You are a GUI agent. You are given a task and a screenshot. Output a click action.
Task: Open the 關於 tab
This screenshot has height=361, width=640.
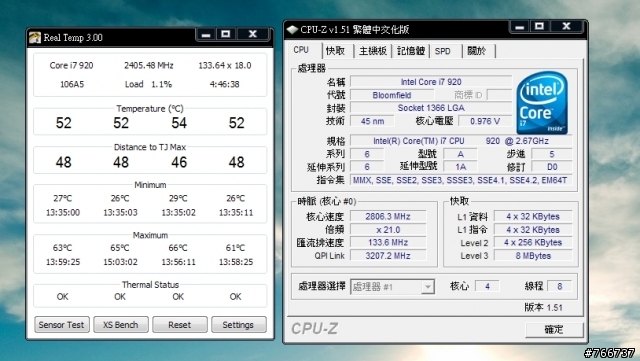[x=477, y=51]
